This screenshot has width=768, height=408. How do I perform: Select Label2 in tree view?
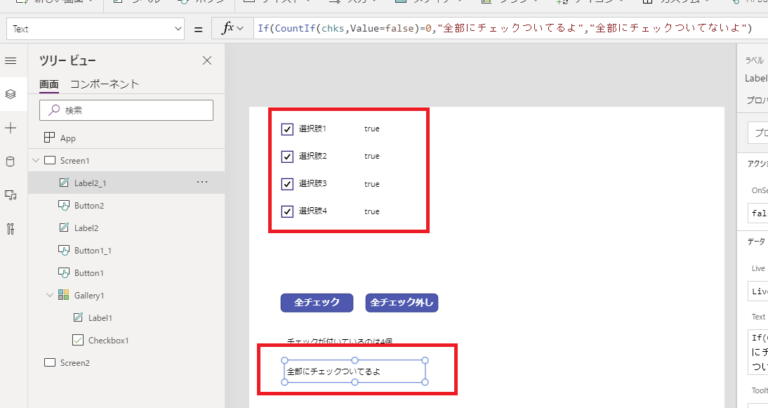click(126, 228)
